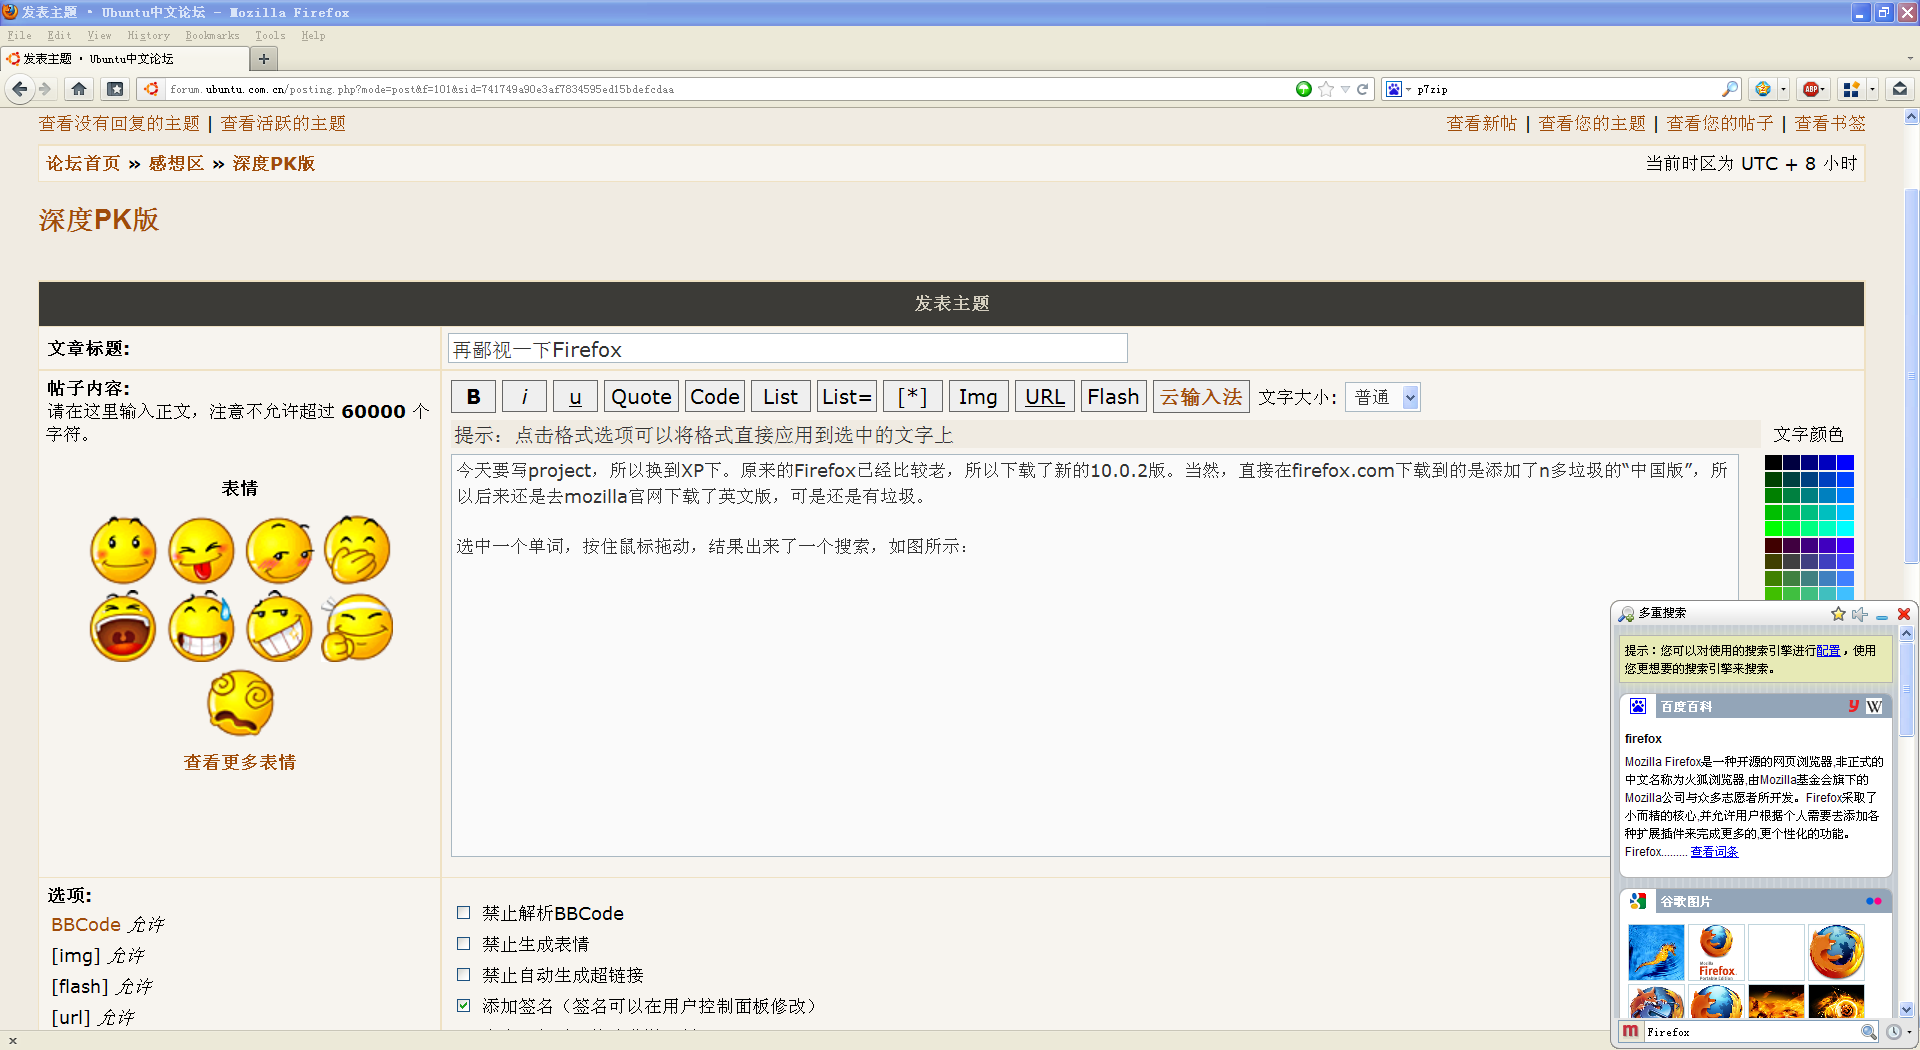This screenshot has width=1920, height=1050.
Task: Click the green go arrow in address bar
Action: click(x=1304, y=89)
